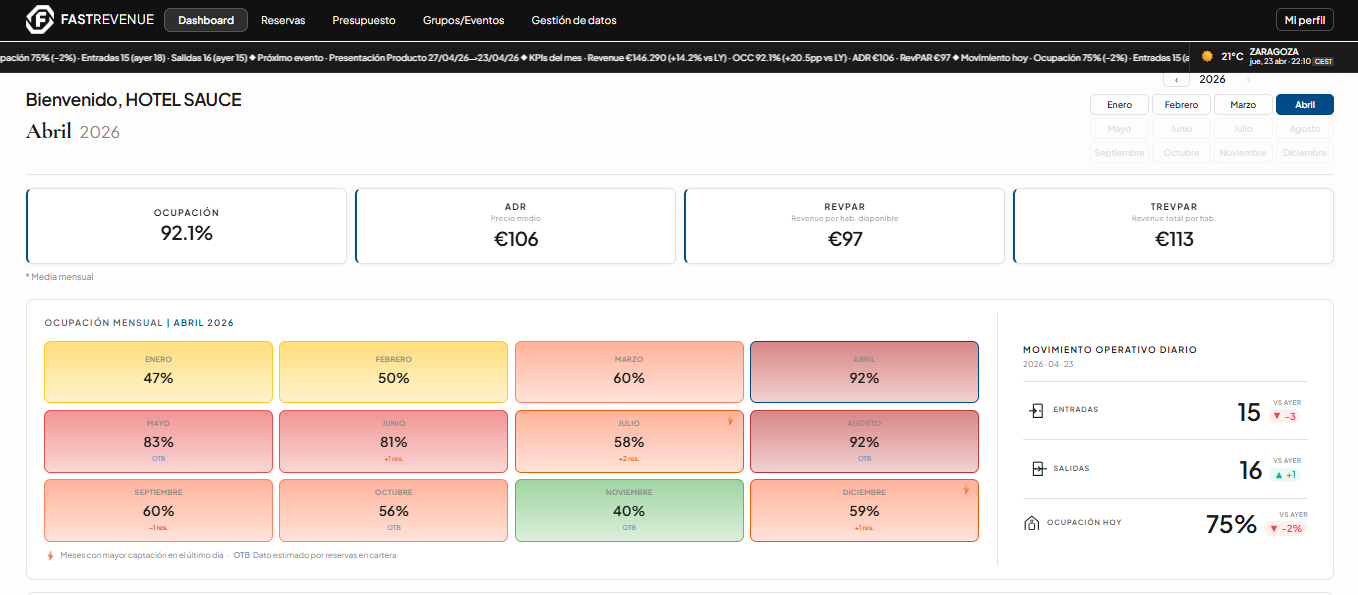Click the sun weather icon
Viewport: 1358px width, 595px height.
click(1207, 57)
